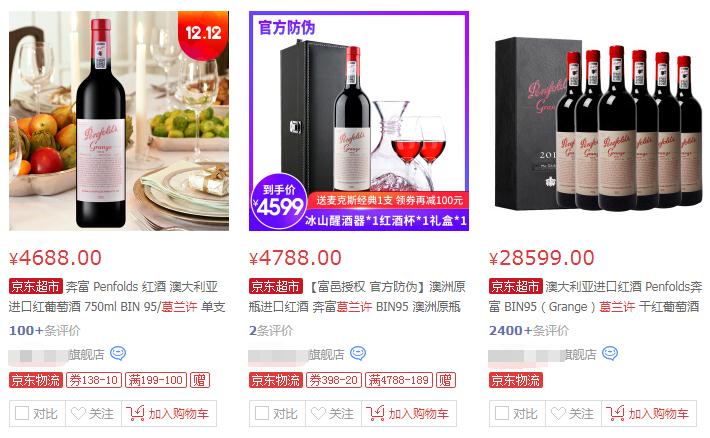Click chat icon beside first store name

pyautogui.click(x=118, y=353)
